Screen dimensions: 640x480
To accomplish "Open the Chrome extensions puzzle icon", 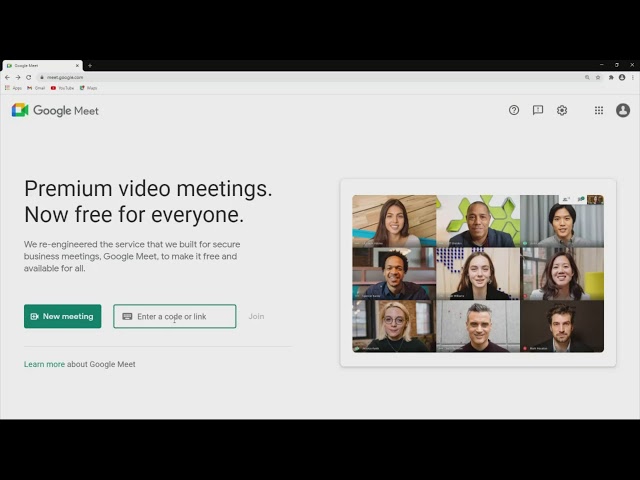I will 611,77.
